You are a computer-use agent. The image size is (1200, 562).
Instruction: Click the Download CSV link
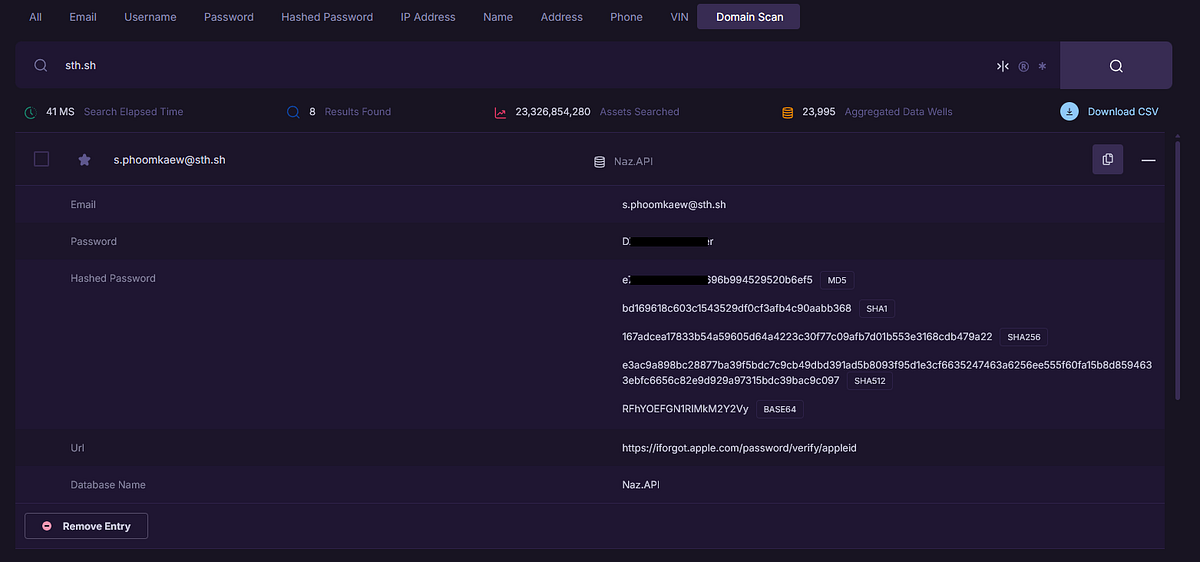(1123, 112)
